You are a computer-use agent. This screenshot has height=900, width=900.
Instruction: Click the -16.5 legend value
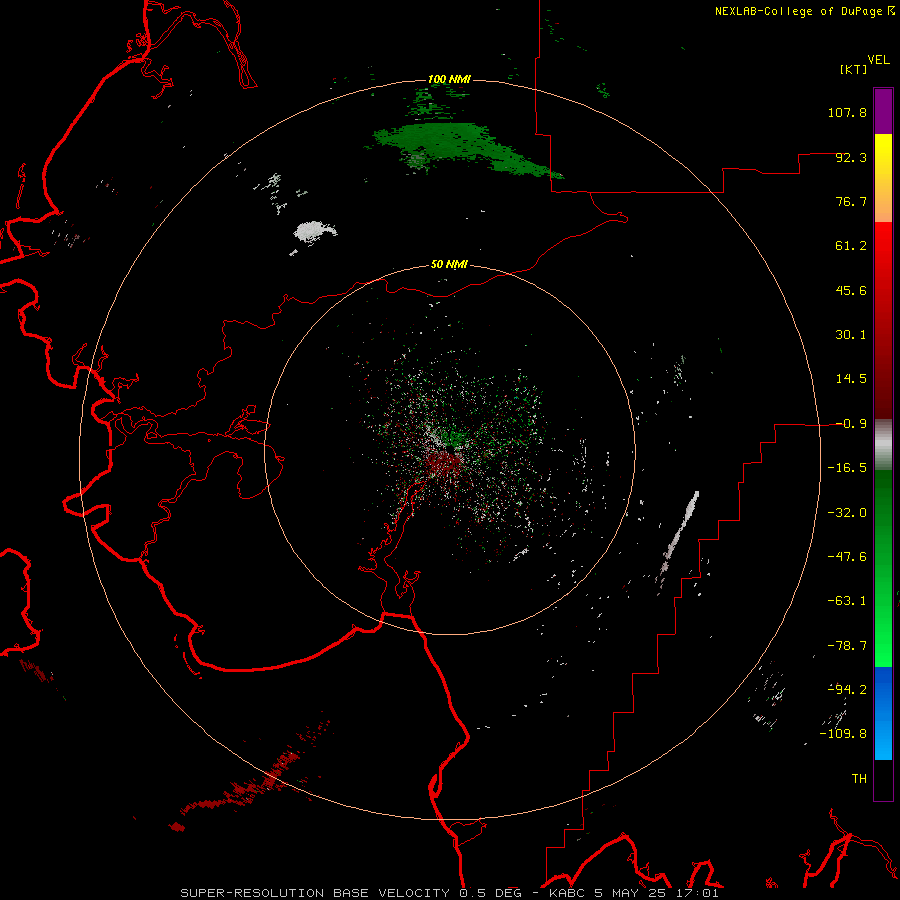click(x=847, y=468)
